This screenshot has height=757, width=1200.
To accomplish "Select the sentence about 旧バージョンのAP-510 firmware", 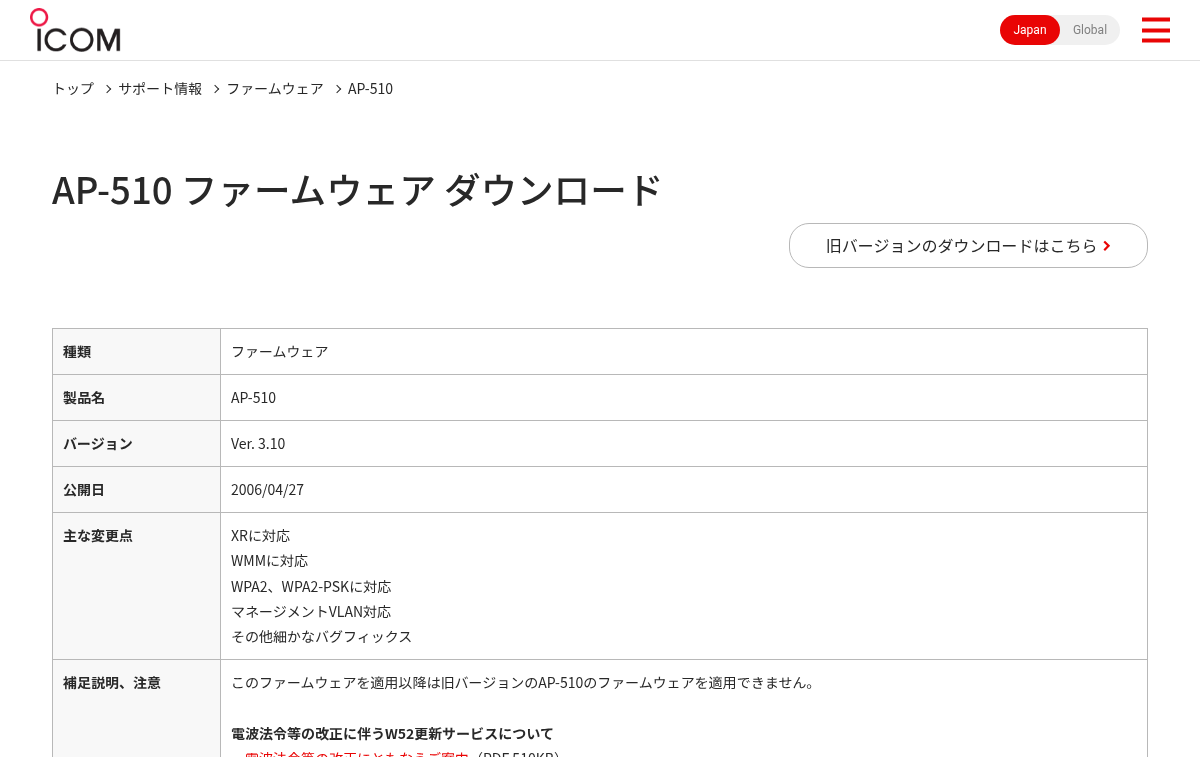I will point(524,682).
